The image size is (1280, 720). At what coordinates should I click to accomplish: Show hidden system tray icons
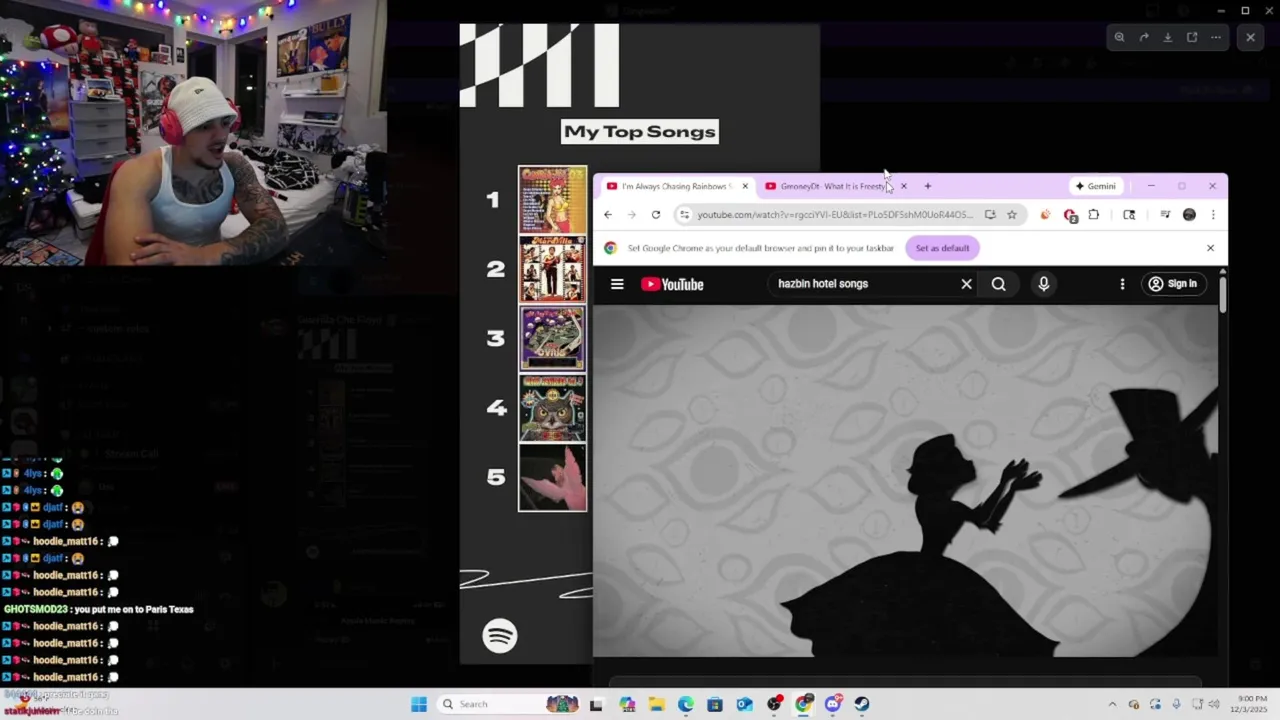[1112, 704]
